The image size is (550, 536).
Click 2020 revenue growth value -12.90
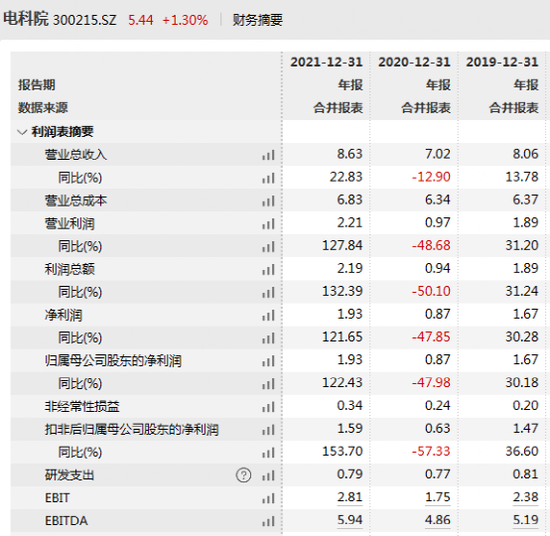[431, 177]
